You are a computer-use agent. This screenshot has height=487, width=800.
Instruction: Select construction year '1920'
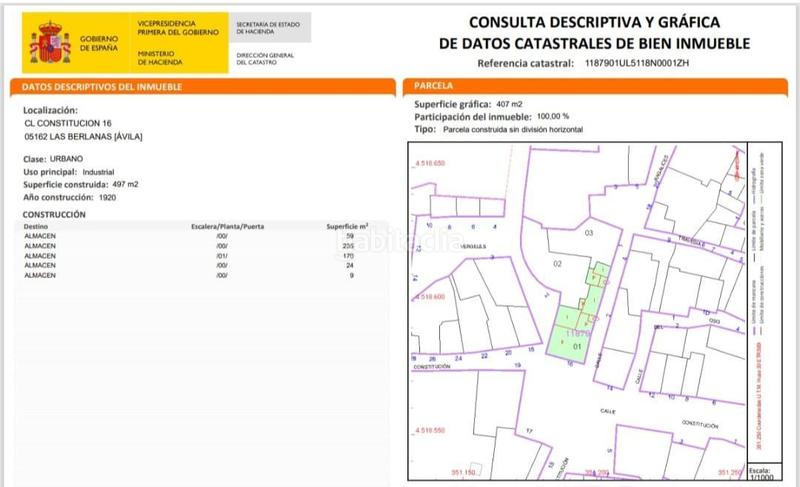[x=108, y=197]
